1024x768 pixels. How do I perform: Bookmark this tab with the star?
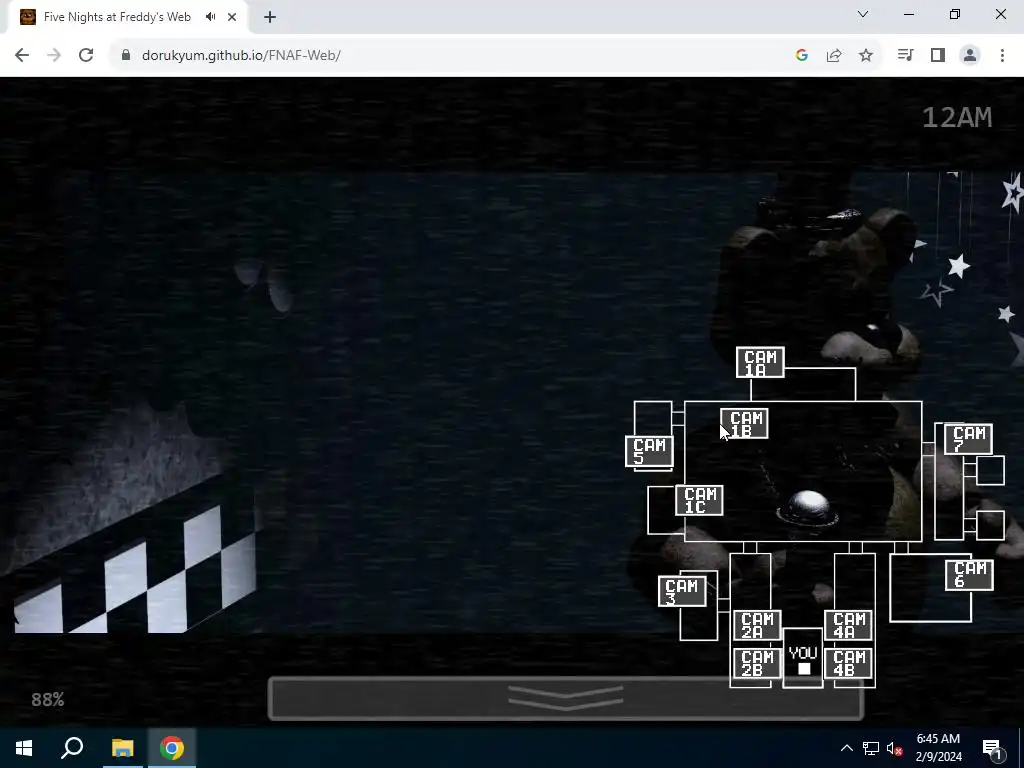pos(866,56)
